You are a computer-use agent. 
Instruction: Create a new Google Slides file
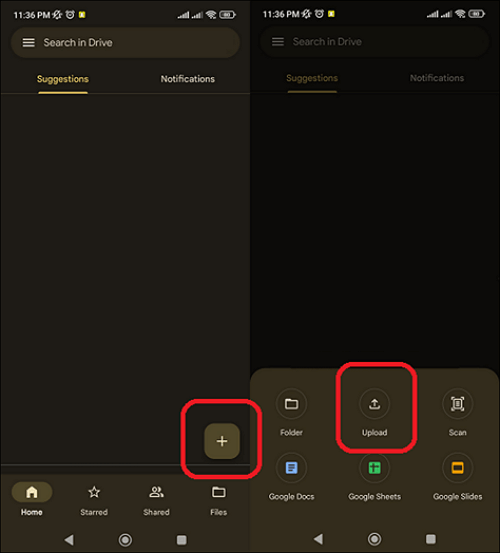pyautogui.click(x=457, y=476)
